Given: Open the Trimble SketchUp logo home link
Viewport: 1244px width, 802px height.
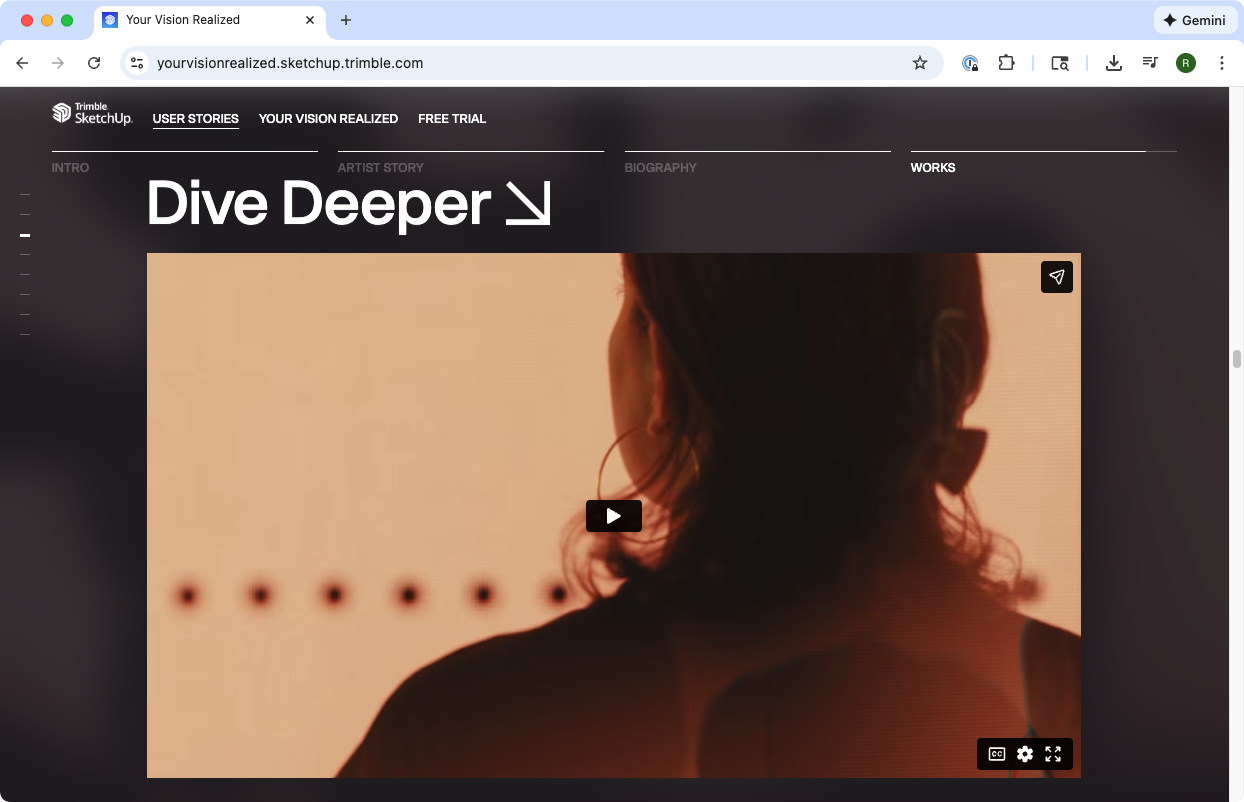Looking at the screenshot, I should pyautogui.click(x=92, y=113).
